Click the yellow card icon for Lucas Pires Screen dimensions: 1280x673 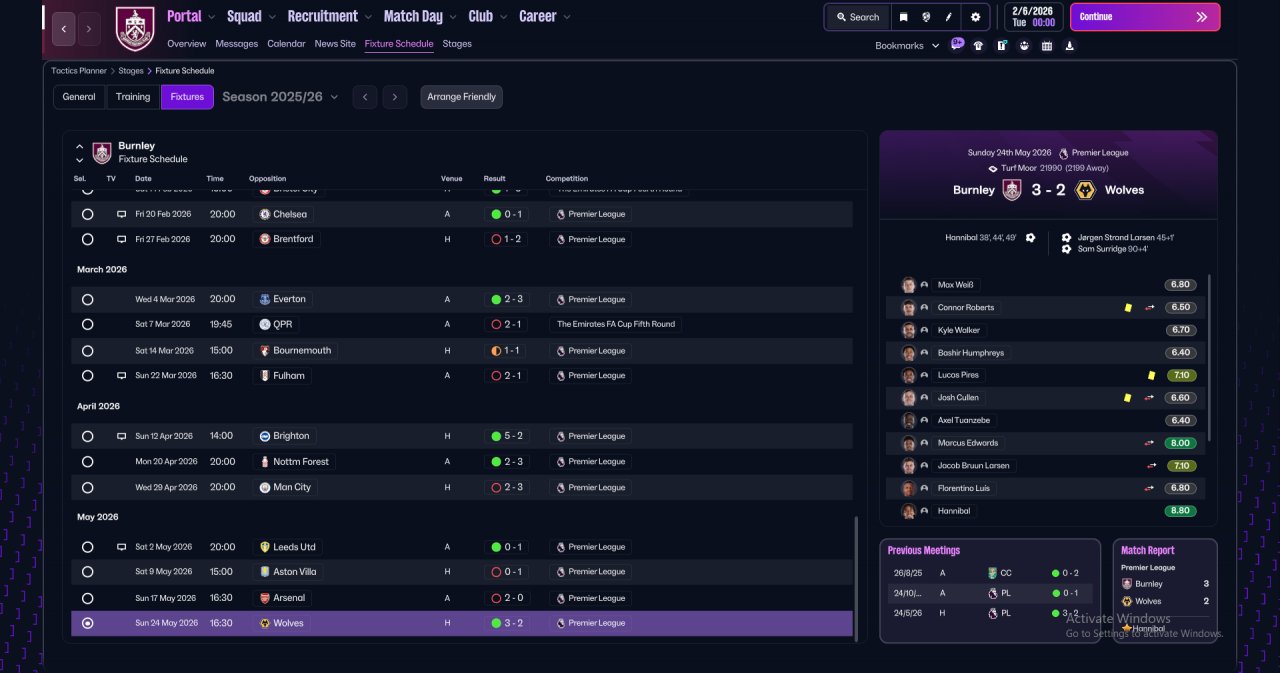1152,375
